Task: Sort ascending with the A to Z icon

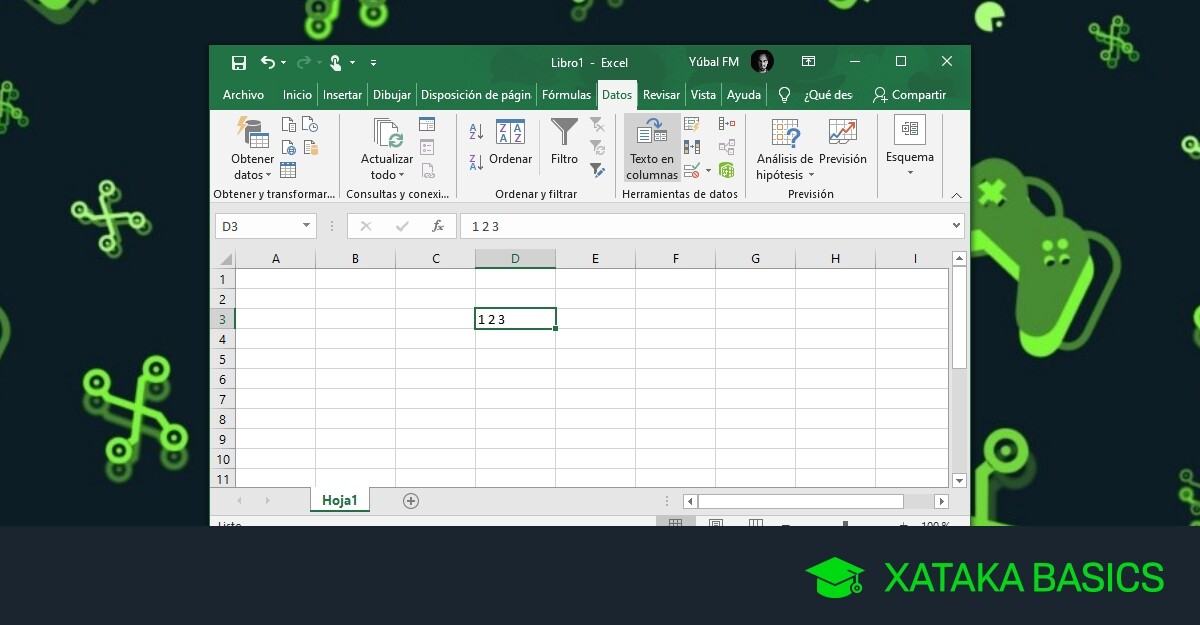Action: click(476, 131)
